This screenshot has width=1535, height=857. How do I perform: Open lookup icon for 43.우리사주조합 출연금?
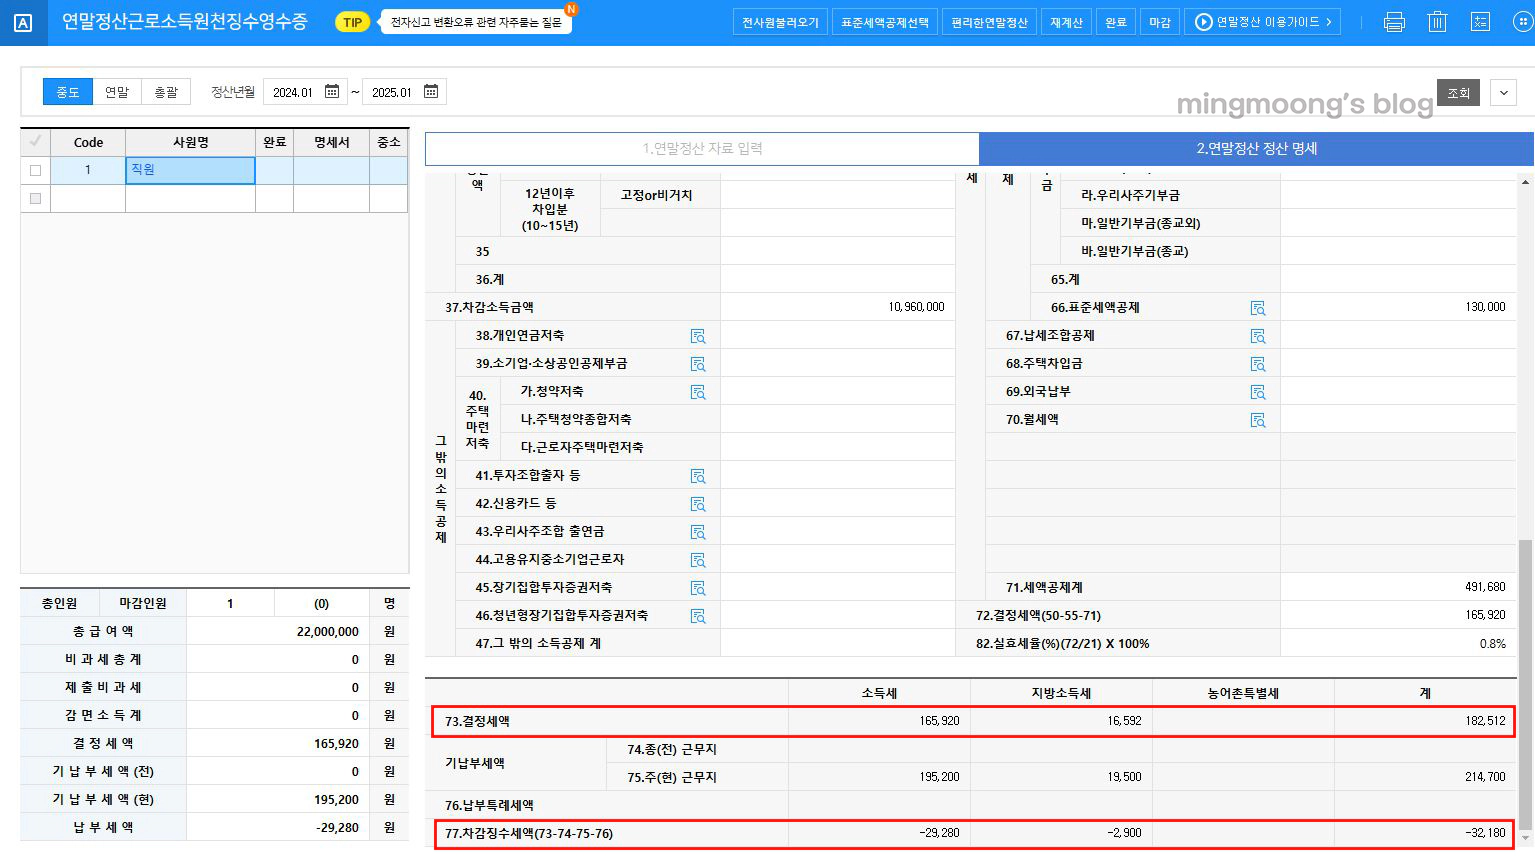pyautogui.click(x=698, y=532)
